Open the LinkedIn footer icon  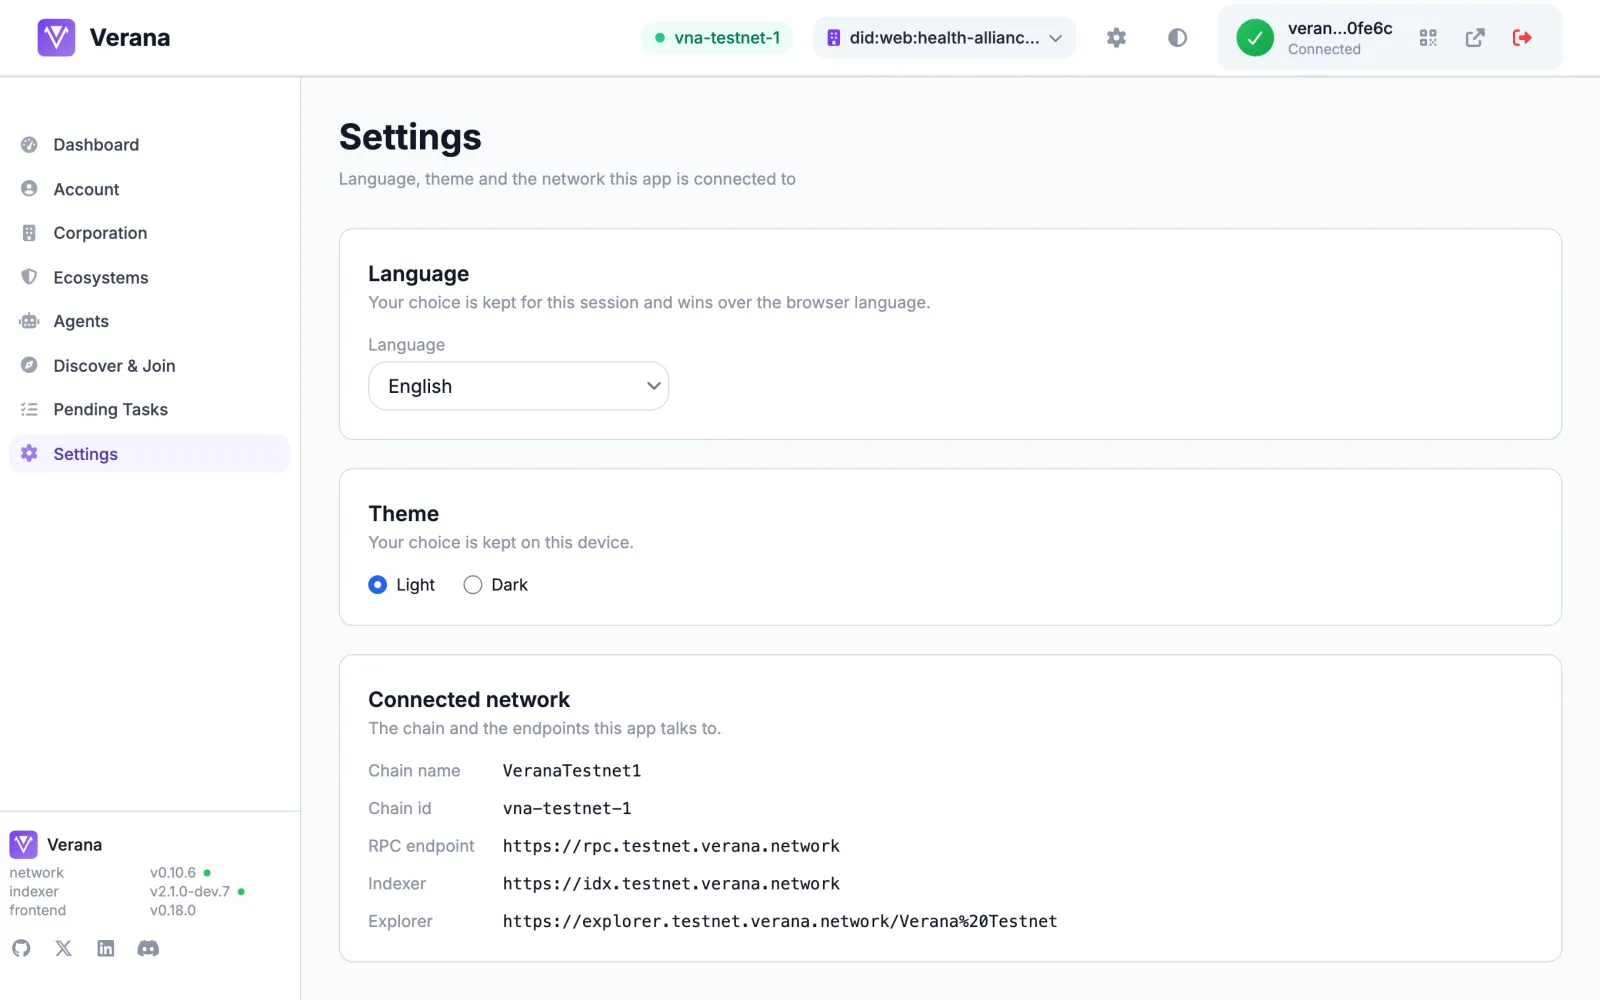click(x=106, y=948)
